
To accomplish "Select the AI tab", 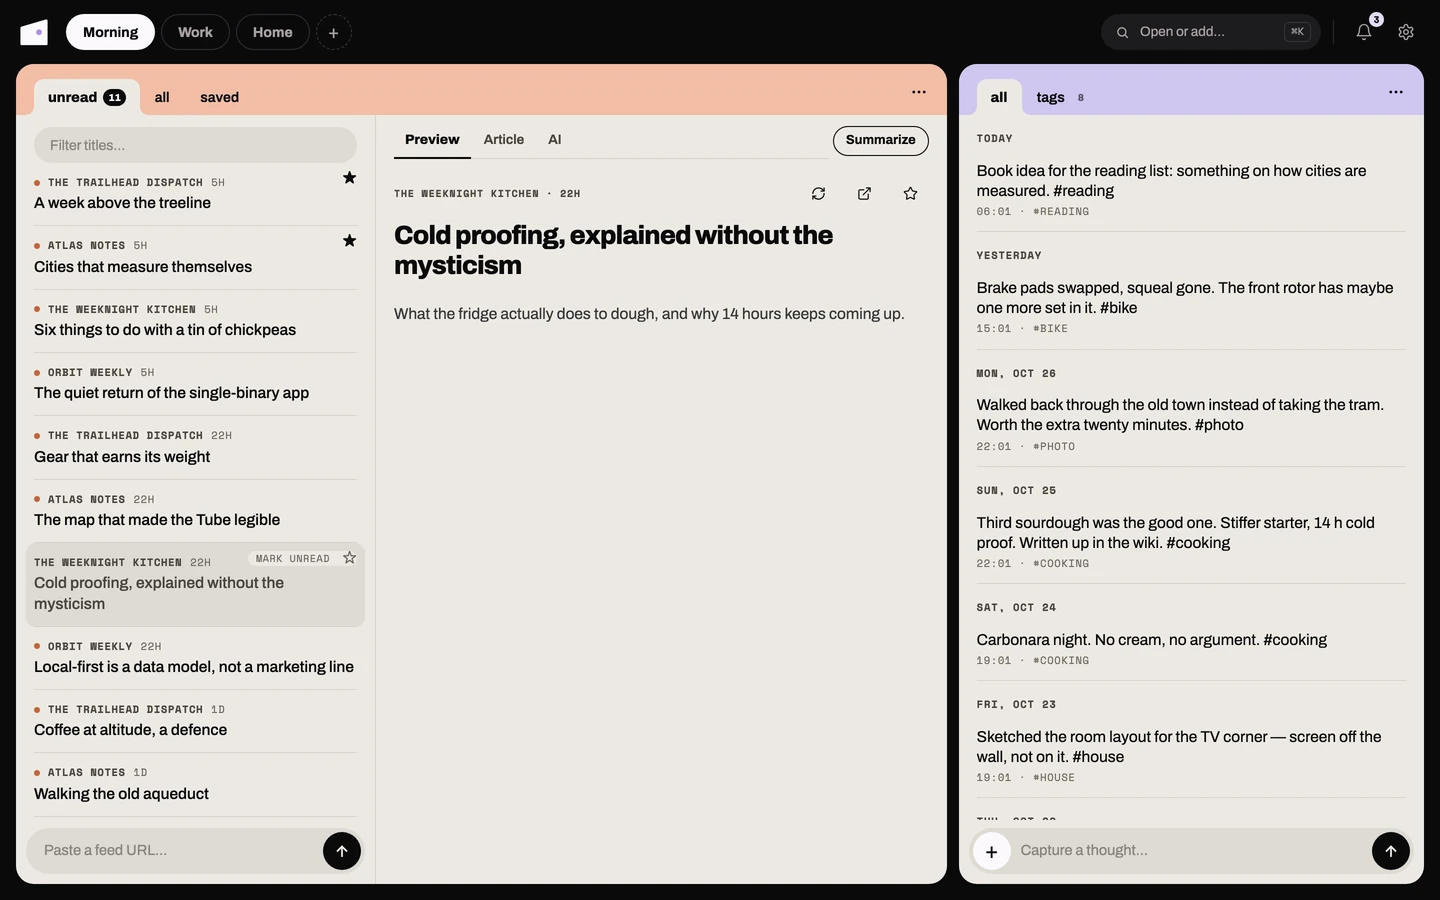I will point(555,140).
